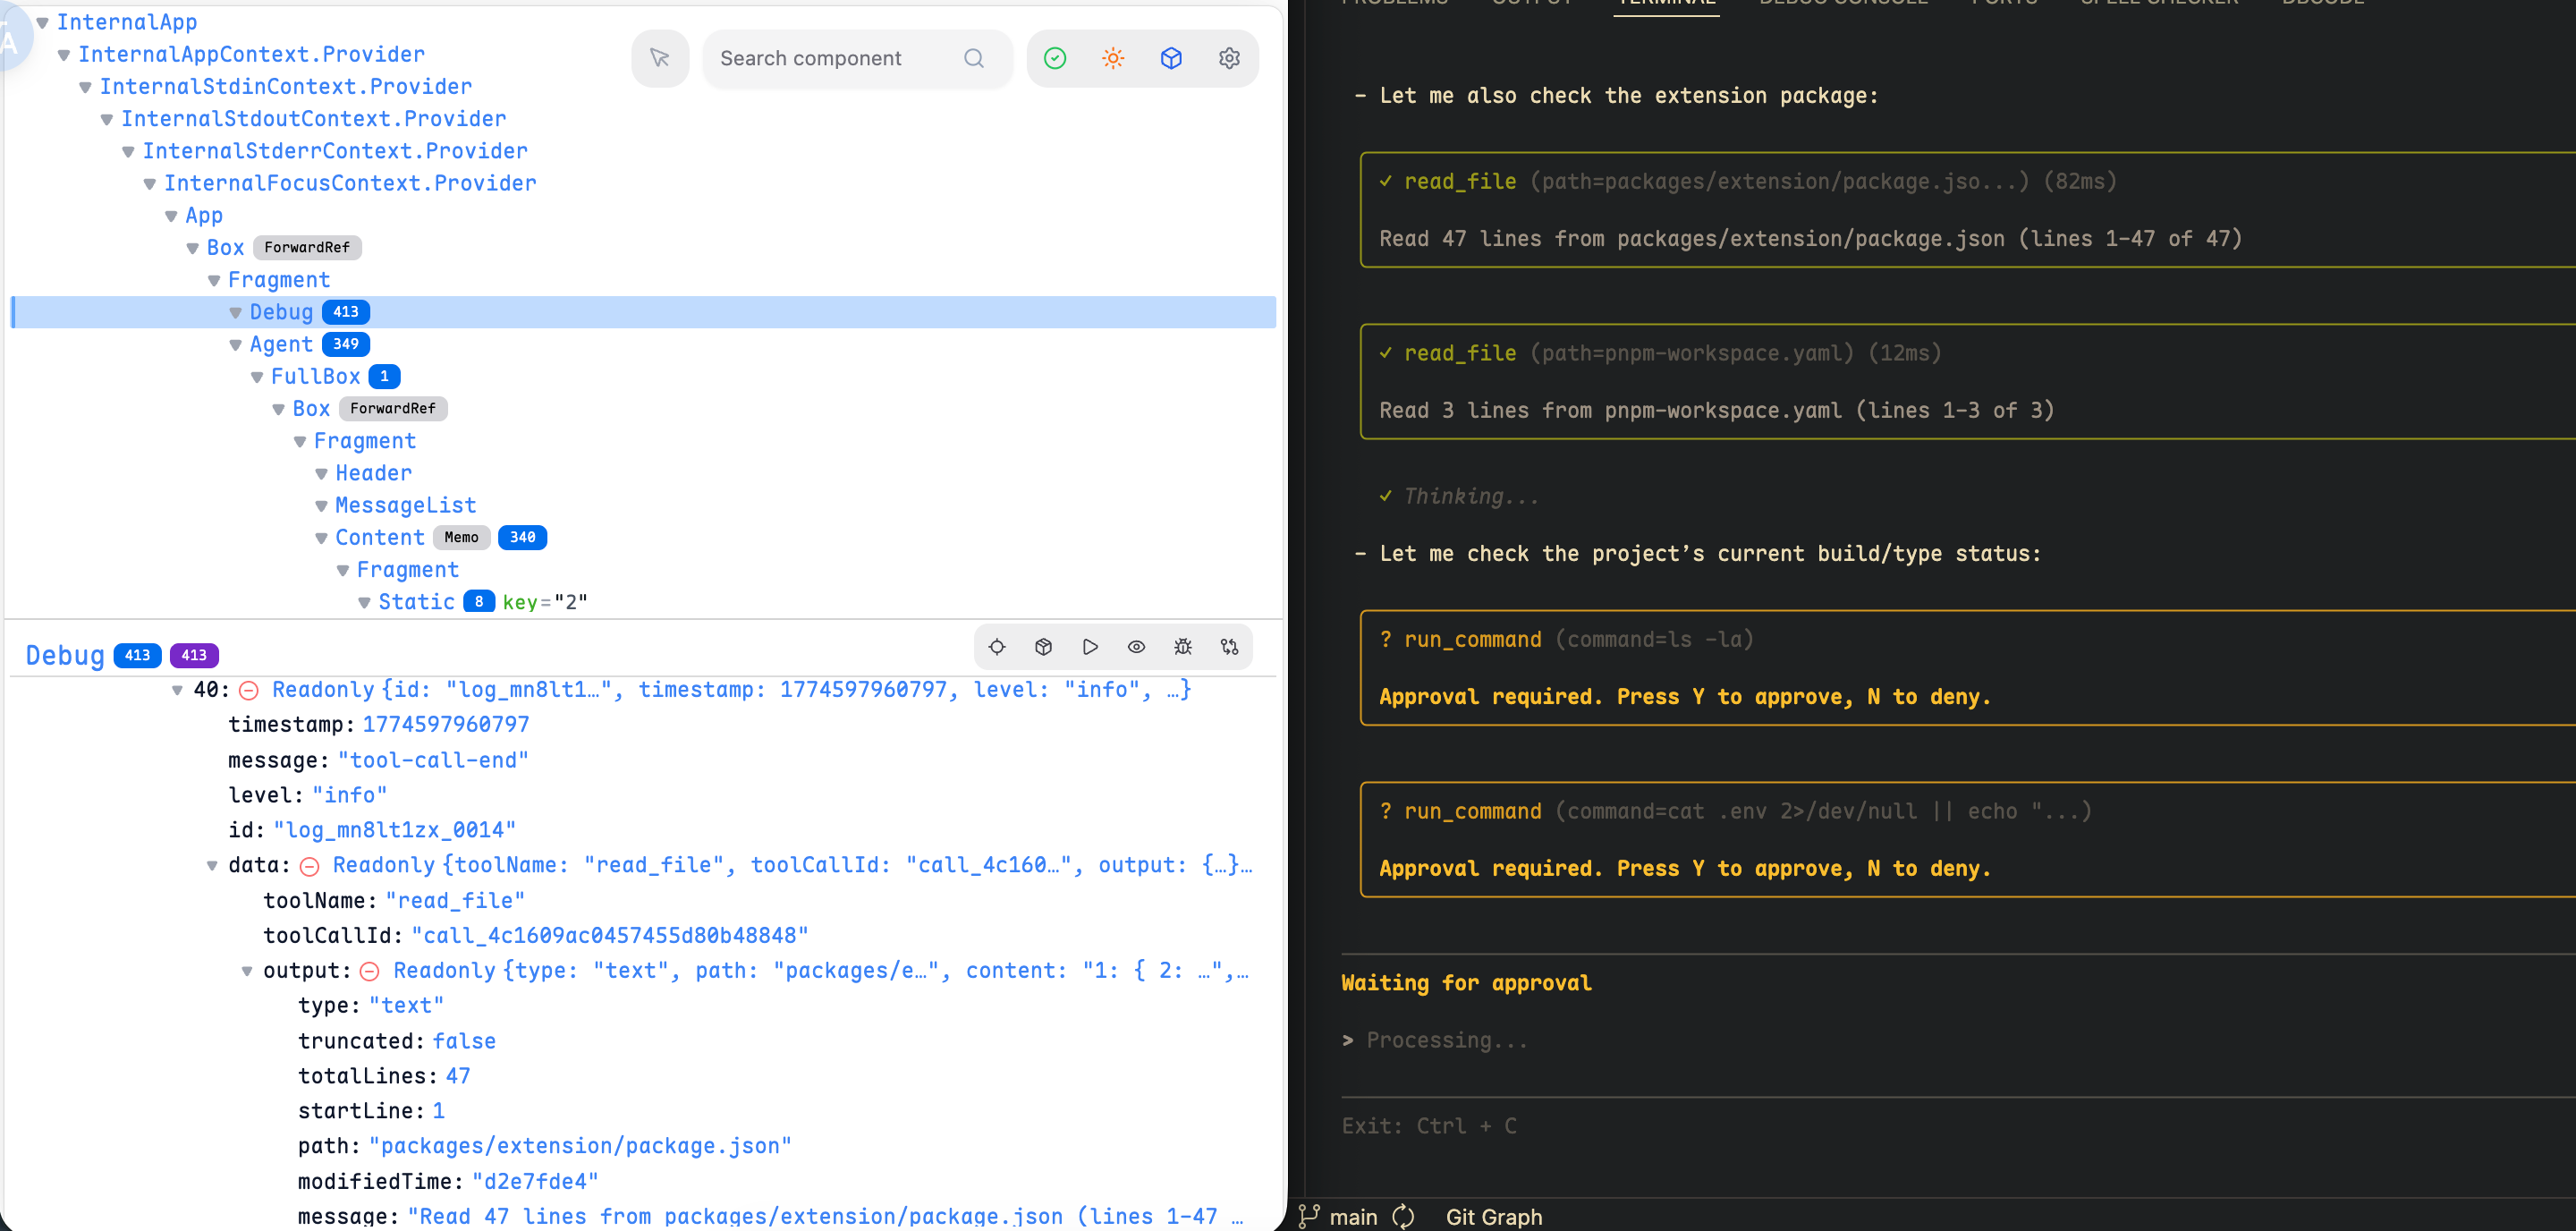
Task: Select the Debug component row
Action: coord(644,312)
